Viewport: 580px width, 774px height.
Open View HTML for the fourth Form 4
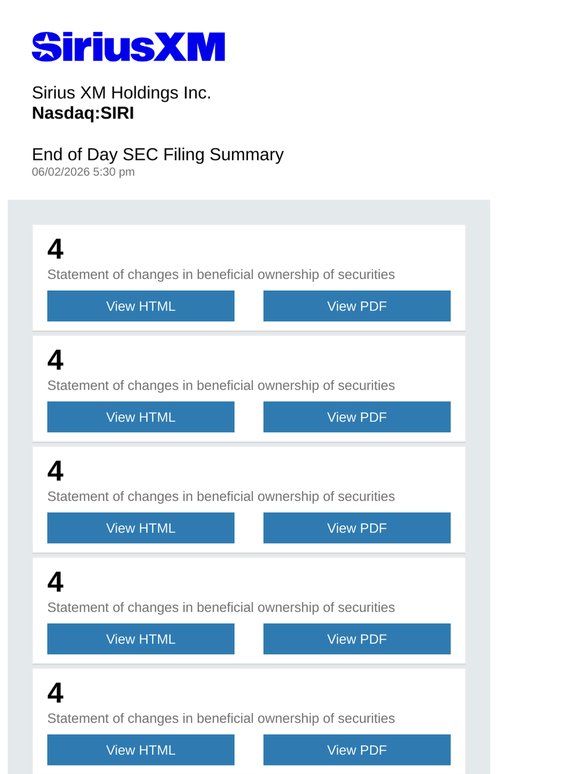pos(141,639)
